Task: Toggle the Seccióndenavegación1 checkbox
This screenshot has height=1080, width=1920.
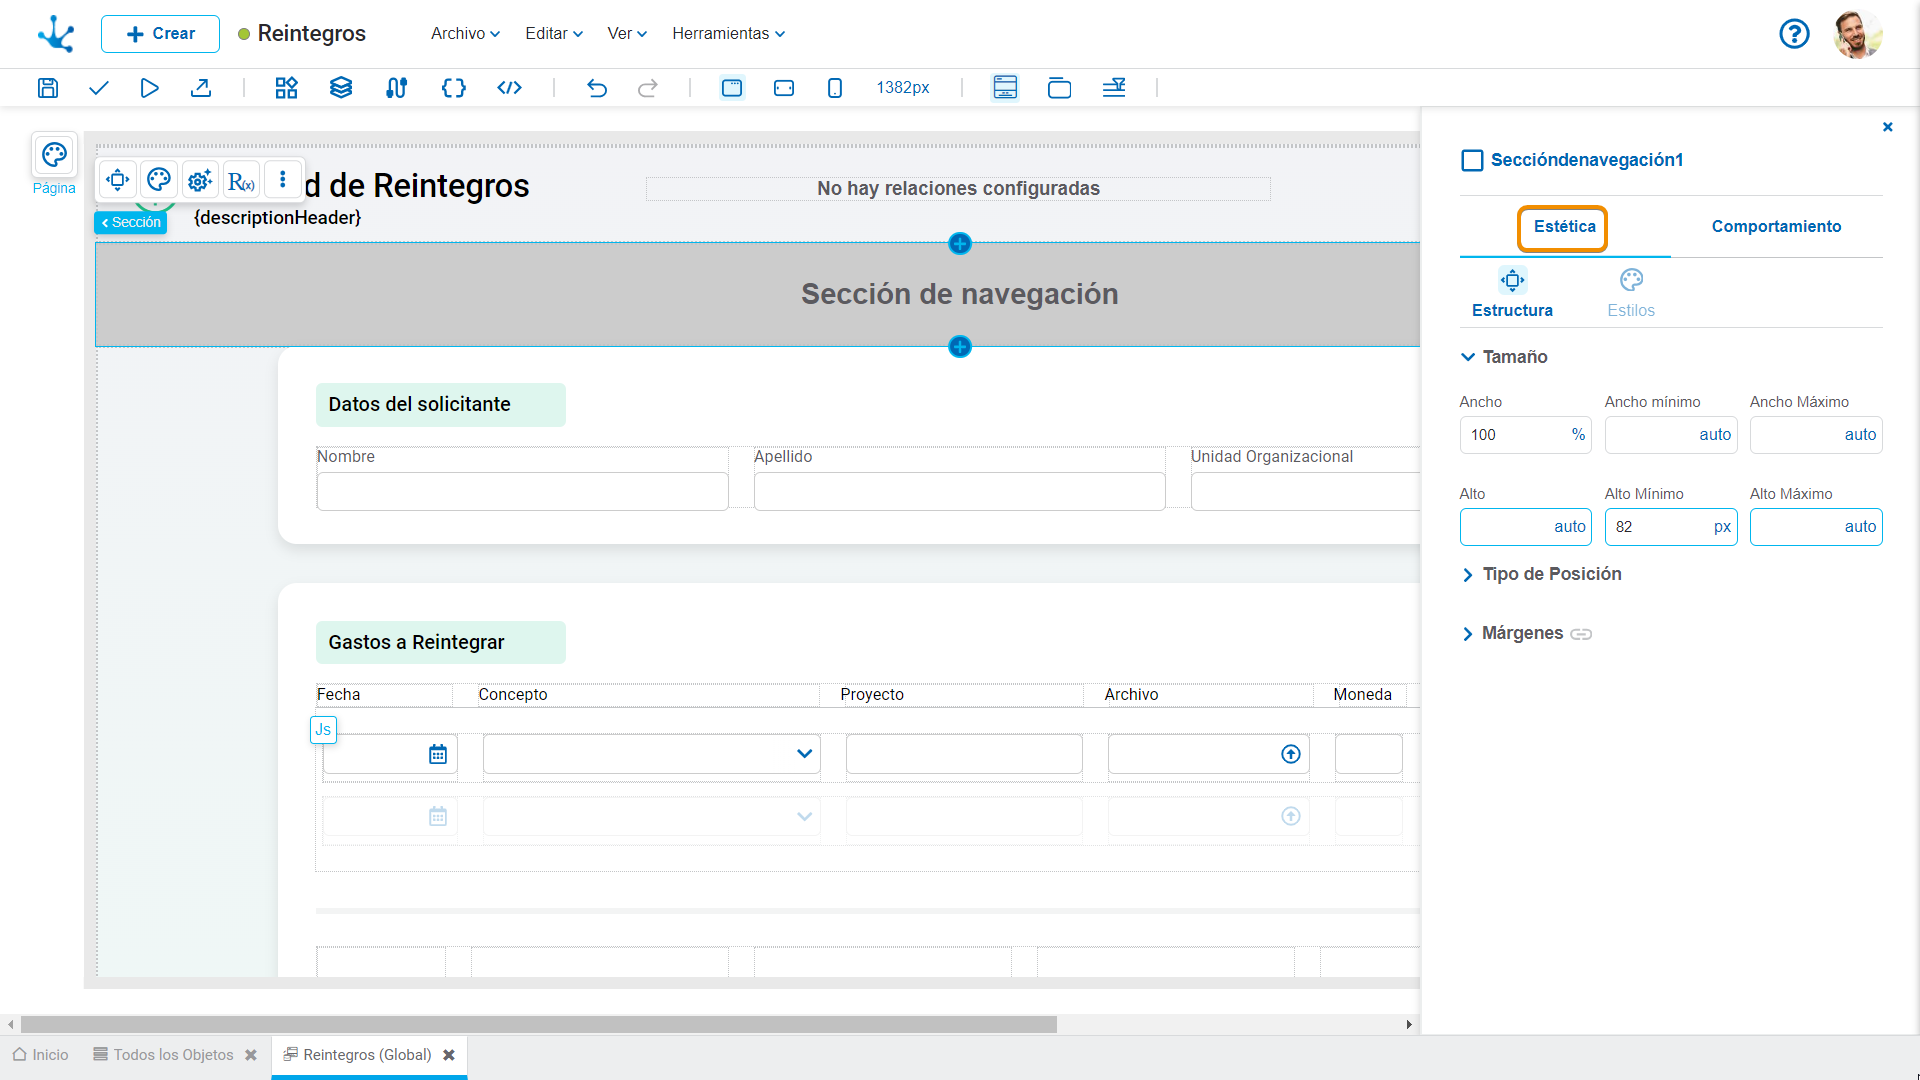Action: pos(1472,161)
